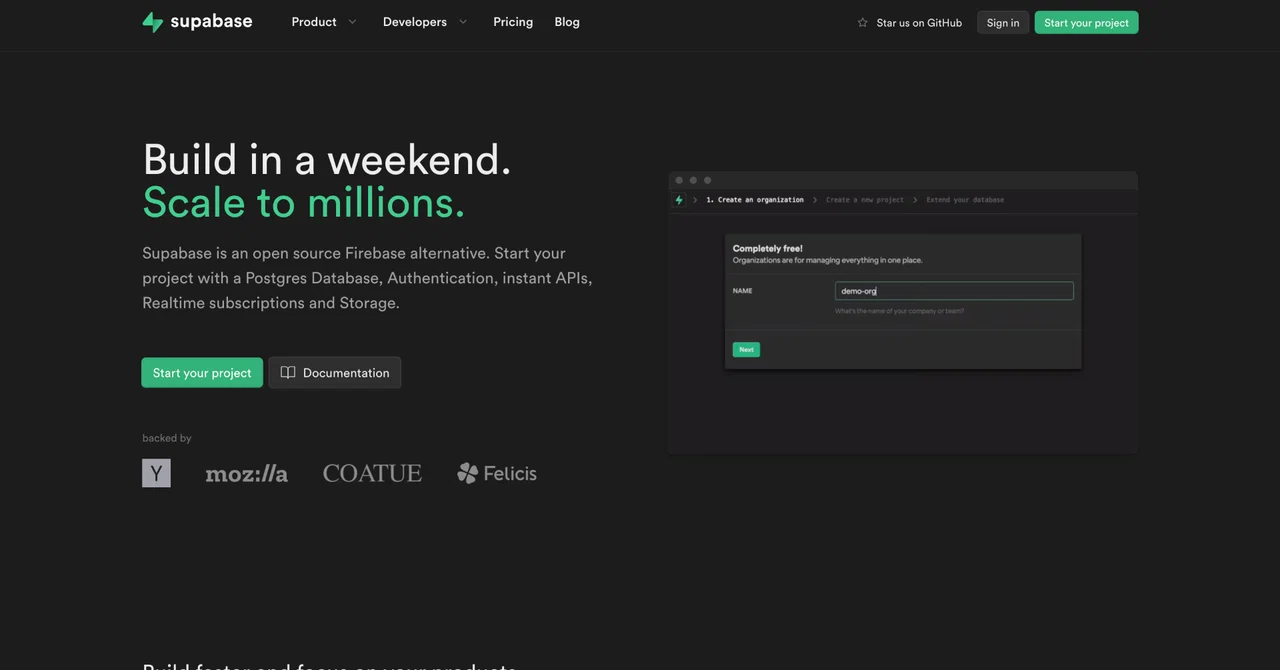Expand the Product dropdown chevron
The width and height of the screenshot is (1280, 670).
click(352, 22)
